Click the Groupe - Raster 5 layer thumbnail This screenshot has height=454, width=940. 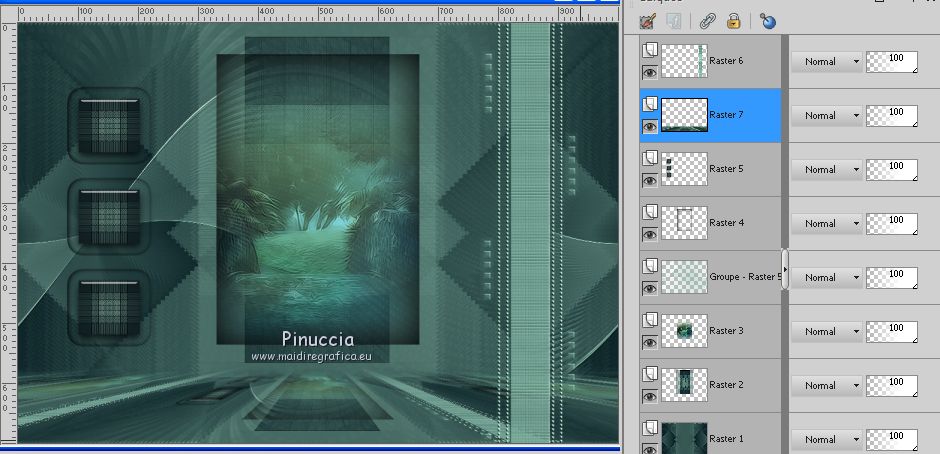click(x=684, y=277)
